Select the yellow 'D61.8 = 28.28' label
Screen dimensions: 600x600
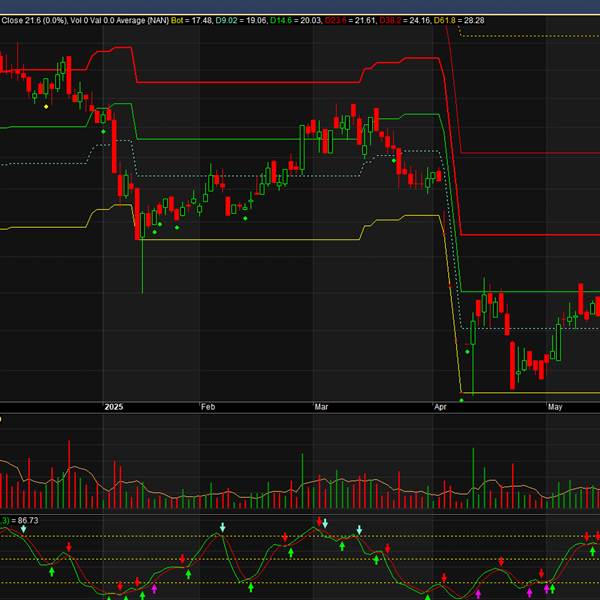click(x=459, y=20)
